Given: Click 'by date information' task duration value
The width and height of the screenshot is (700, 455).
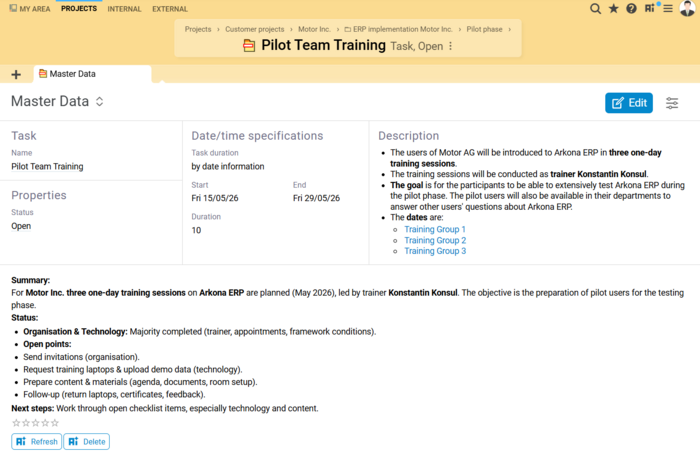Looking at the screenshot, I should [228, 167].
